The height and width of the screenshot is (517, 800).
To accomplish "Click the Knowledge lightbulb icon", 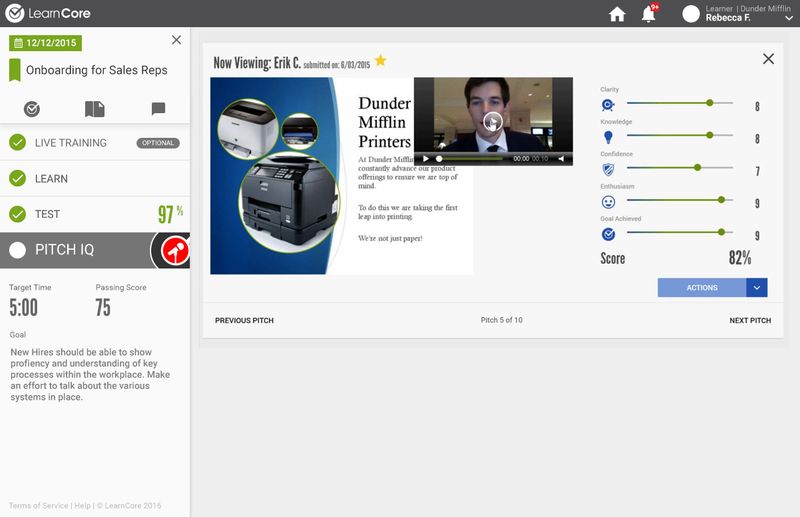I will (x=608, y=137).
